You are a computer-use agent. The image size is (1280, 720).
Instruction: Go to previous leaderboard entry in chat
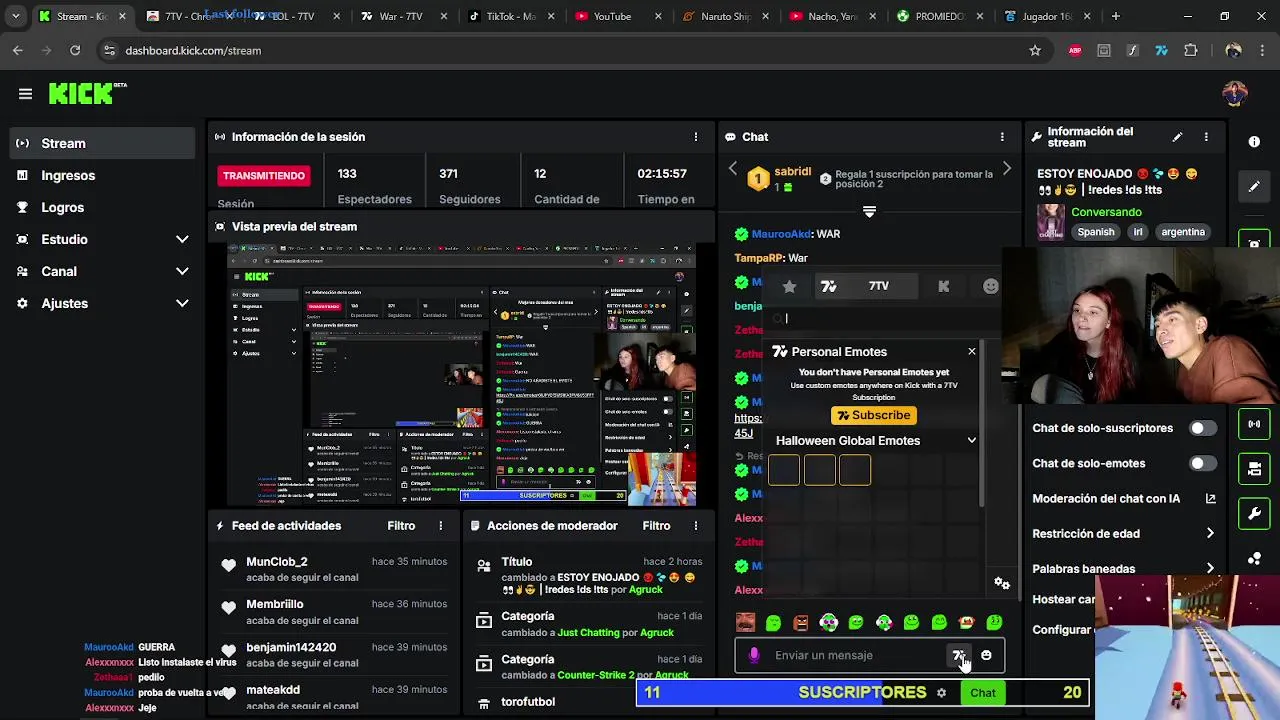pyautogui.click(x=732, y=169)
